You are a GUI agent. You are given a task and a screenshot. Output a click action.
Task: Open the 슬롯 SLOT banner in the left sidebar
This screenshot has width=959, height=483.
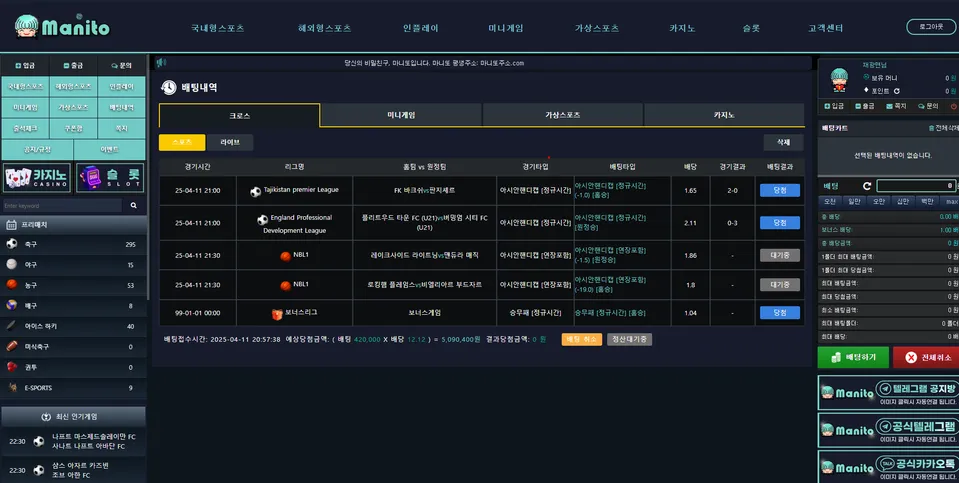(x=110, y=178)
